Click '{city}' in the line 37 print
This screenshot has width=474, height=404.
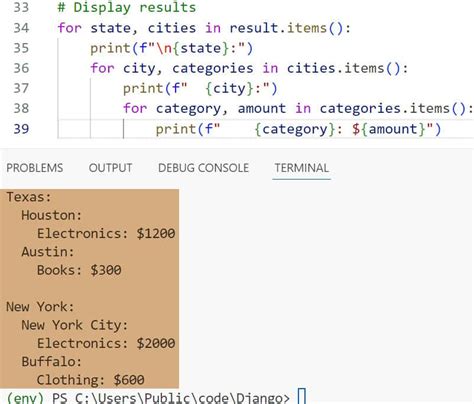coord(230,89)
